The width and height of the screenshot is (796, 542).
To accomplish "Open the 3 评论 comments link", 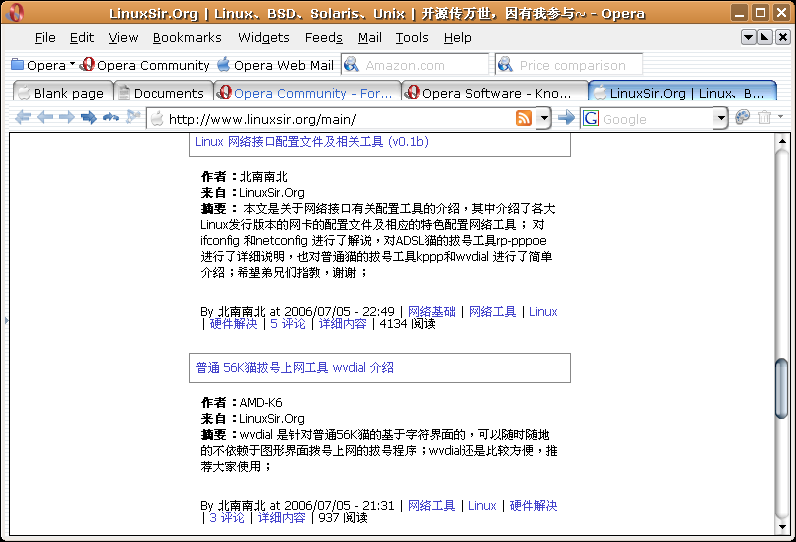I will pyautogui.click(x=227, y=518).
